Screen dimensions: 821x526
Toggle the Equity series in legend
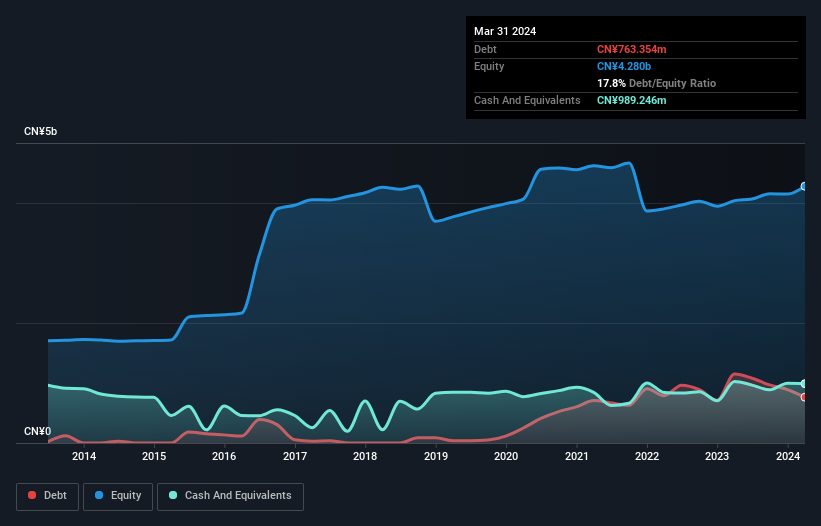(x=118, y=496)
